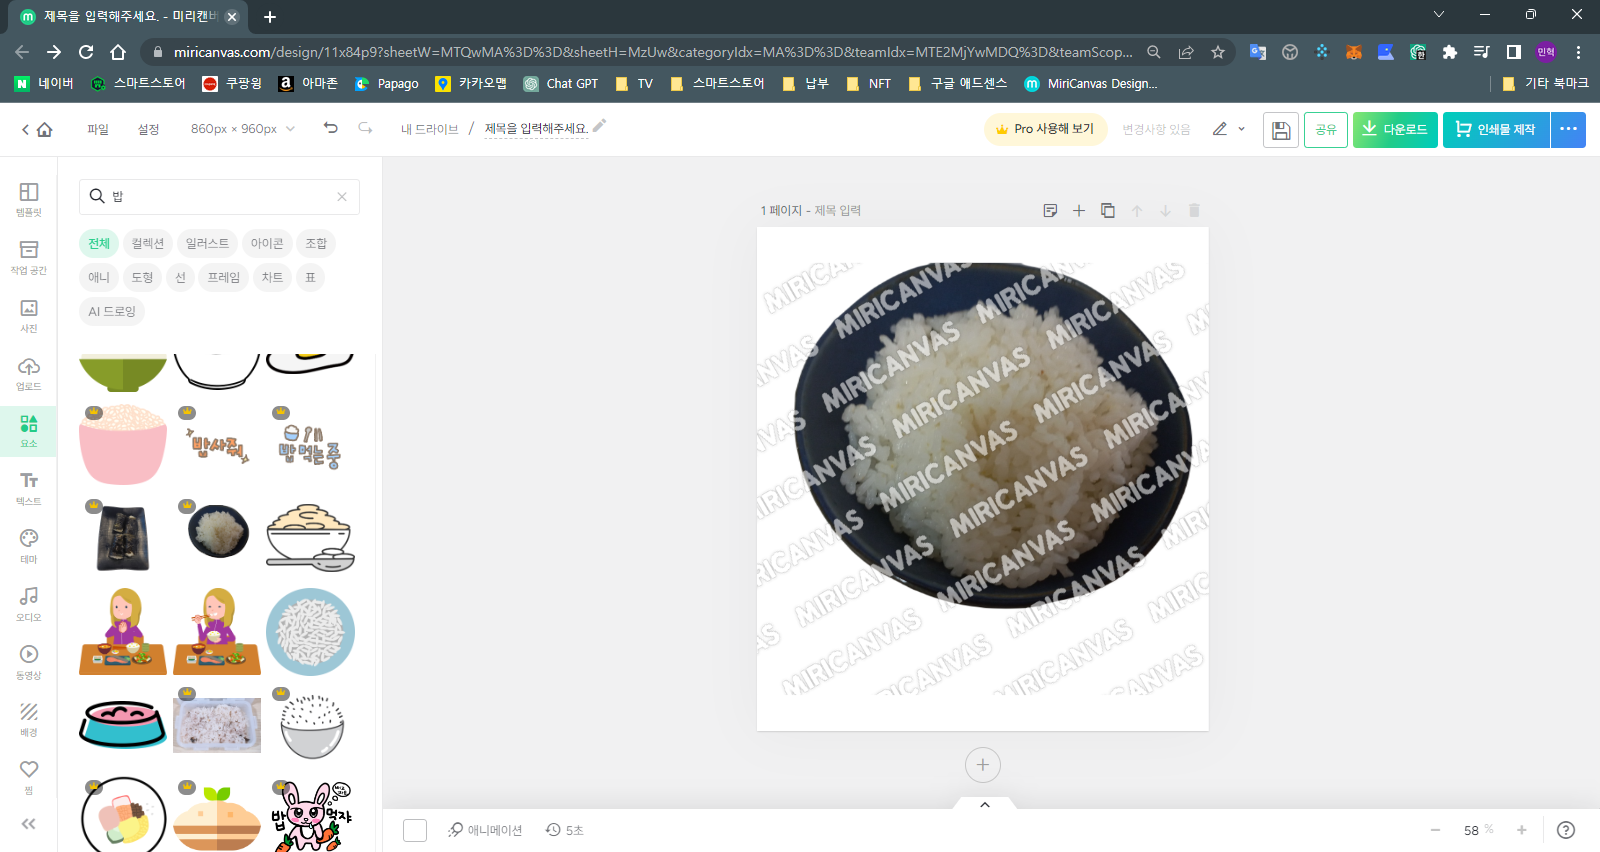Image resolution: width=1600 pixels, height=852 pixels.
Task: Select the 프레임 frame filter tab
Action: tap(224, 277)
